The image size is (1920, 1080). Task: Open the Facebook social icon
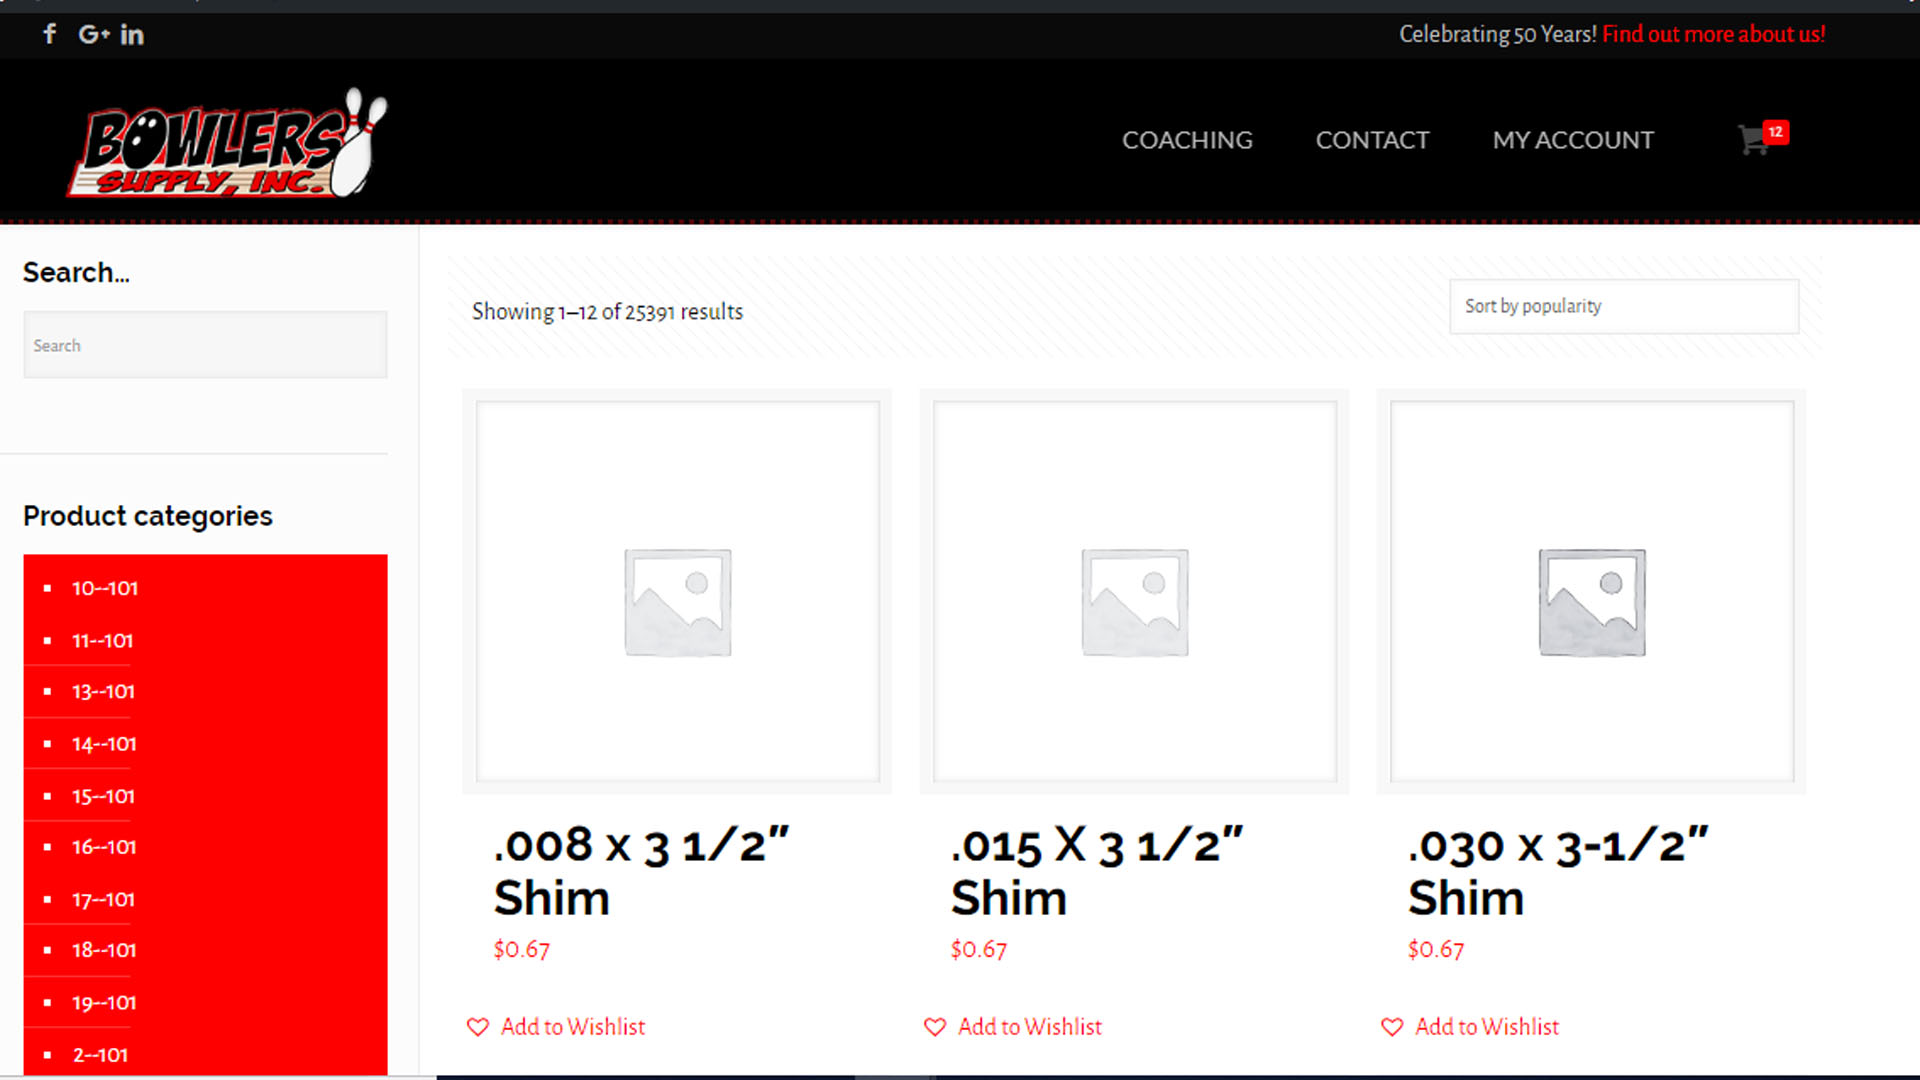[50, 34]
